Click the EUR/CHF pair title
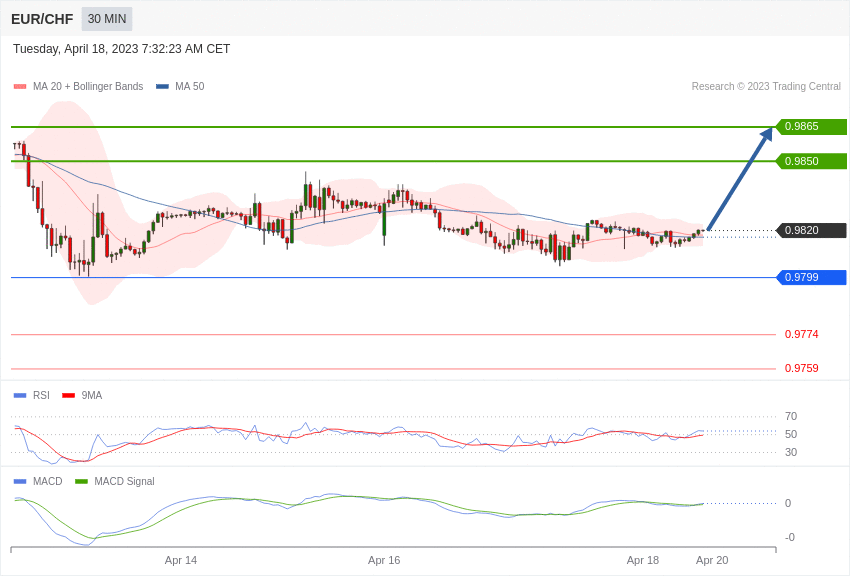Image resolution: width=850 pixels, height=576 pixels. point(42,20)
